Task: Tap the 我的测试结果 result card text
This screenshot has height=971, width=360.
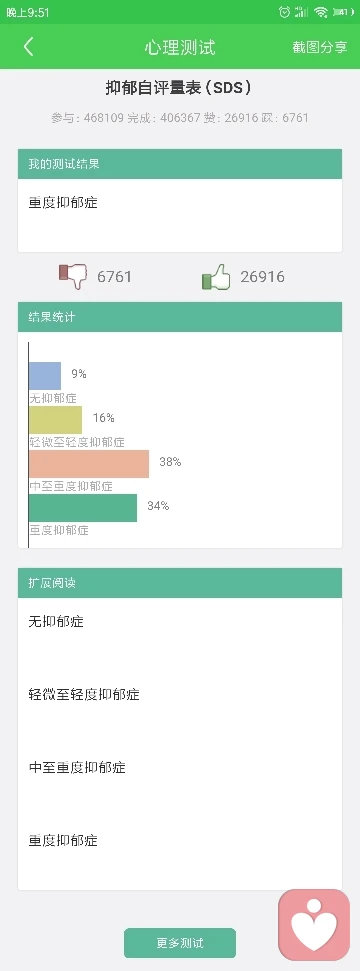Action: coord(63,202)
